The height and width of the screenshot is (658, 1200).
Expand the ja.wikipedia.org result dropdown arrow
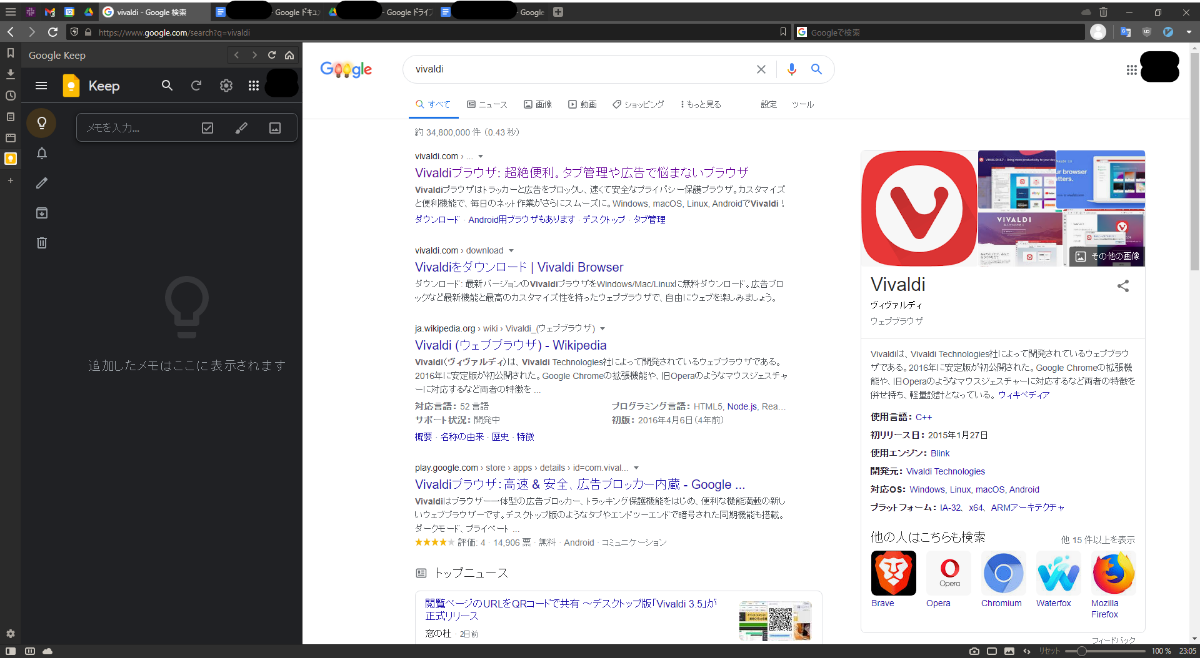[x=603, y=328]
